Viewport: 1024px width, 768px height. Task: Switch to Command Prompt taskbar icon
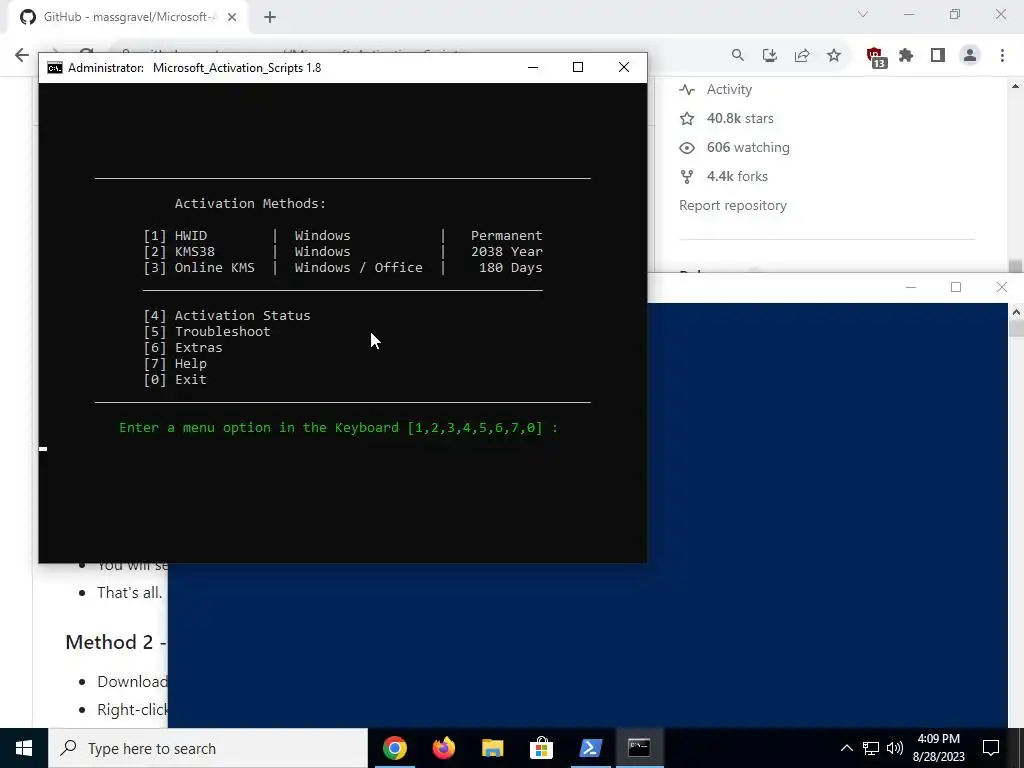tap(639, 748)
